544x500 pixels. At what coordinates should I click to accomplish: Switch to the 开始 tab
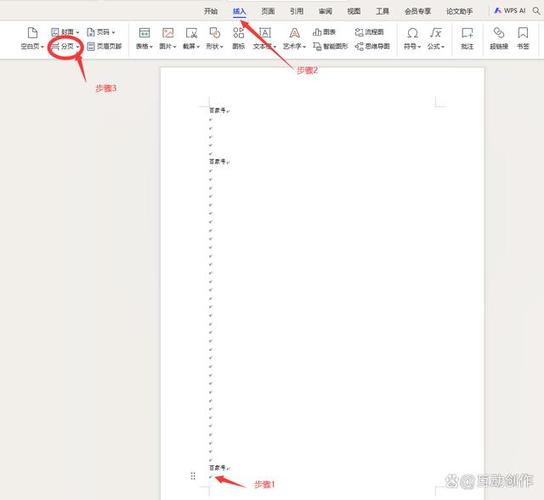pyautogui.click(x=211, y=11)
